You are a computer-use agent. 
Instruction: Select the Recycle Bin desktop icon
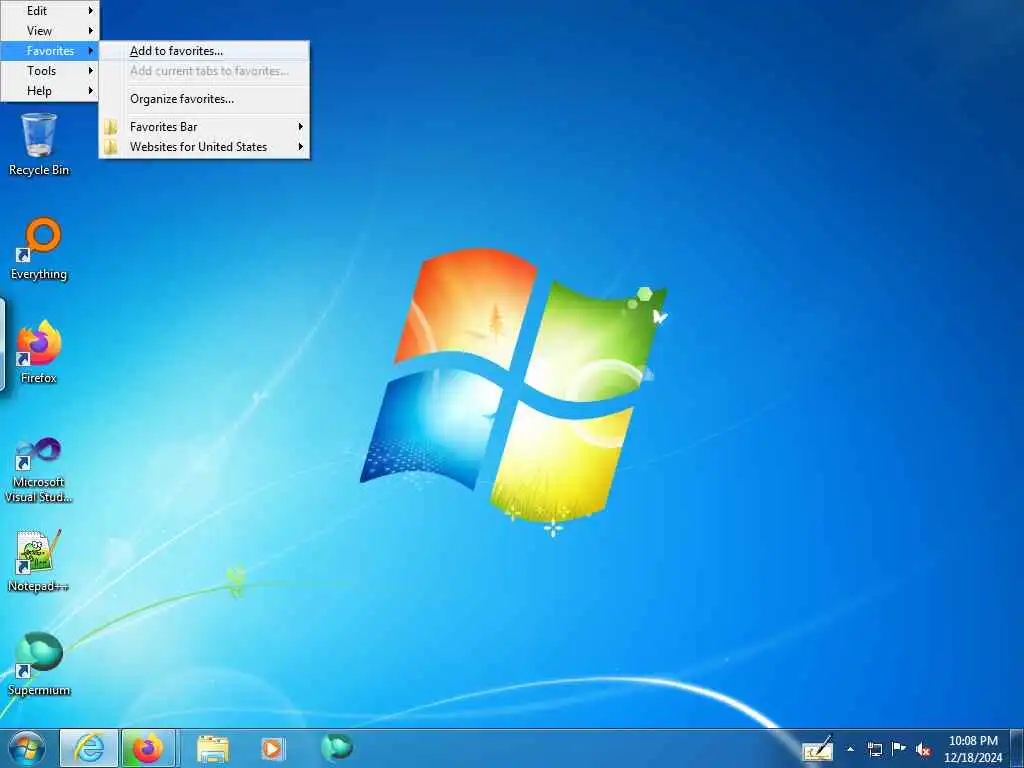(x=39, y=144)
